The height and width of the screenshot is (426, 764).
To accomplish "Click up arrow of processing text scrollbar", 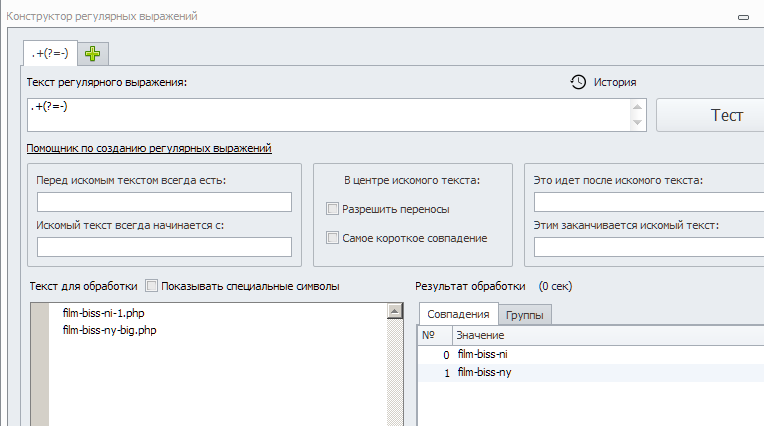I will pos(394,312).
